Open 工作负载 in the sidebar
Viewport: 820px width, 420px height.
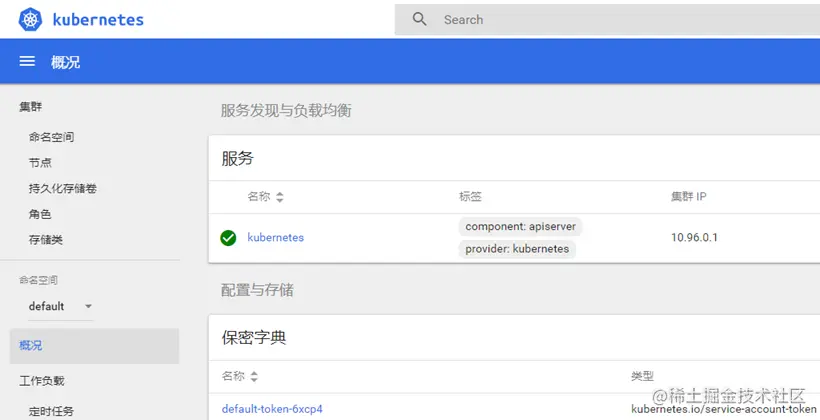42,381
